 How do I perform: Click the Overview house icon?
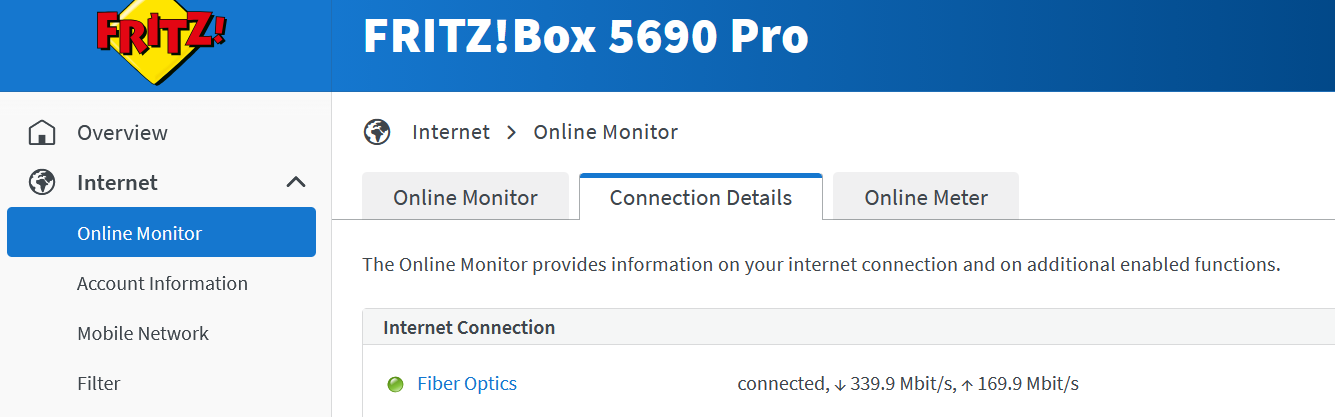click(x=42, y=132)
